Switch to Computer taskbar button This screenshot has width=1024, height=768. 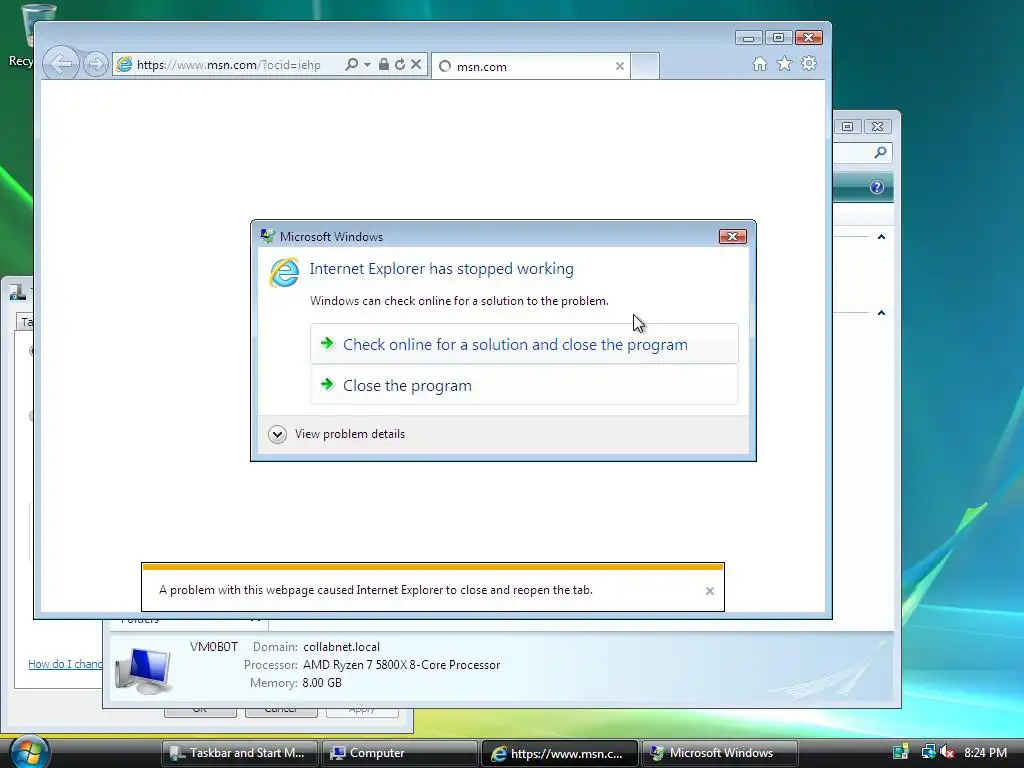(400, 753)
